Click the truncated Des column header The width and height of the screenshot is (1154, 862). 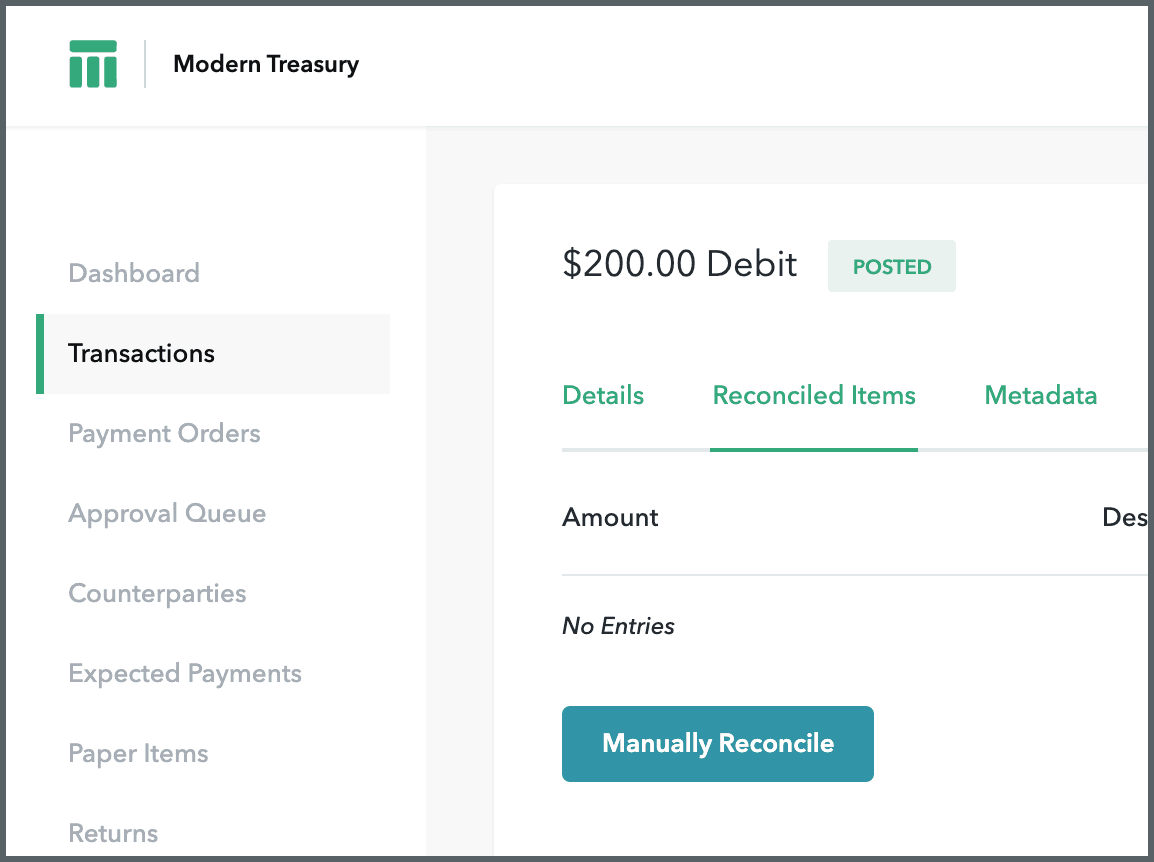coord(1124,517)
